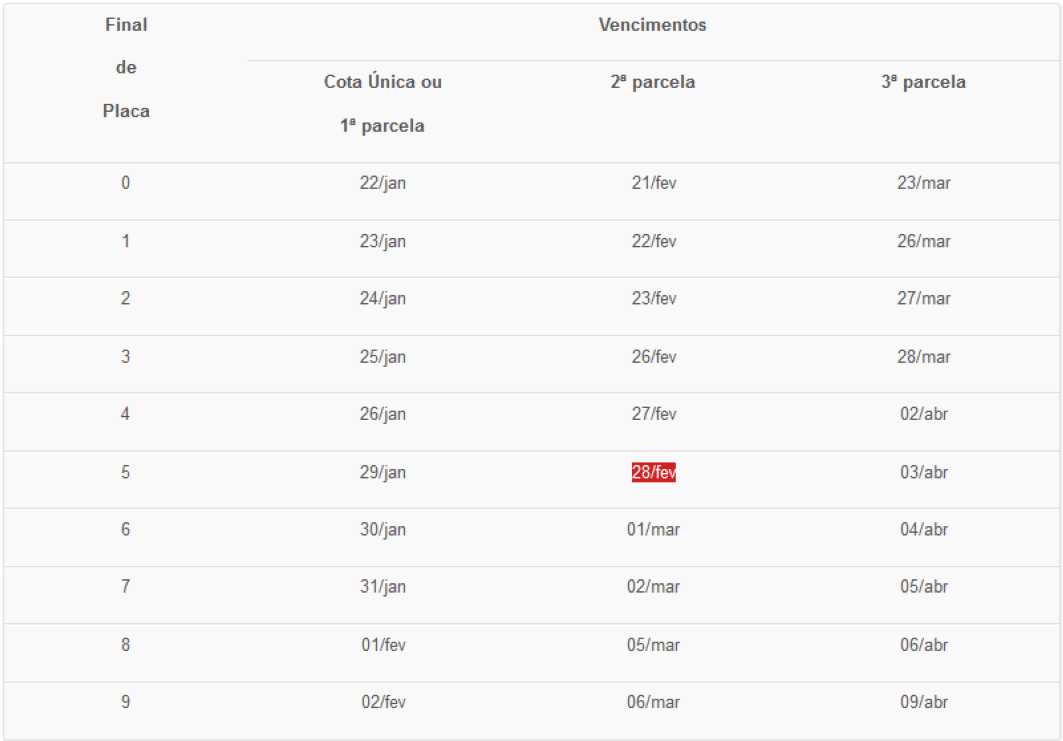Click the highlighted 28/fev date cell

pyautogui.click(x=654, y=472)
